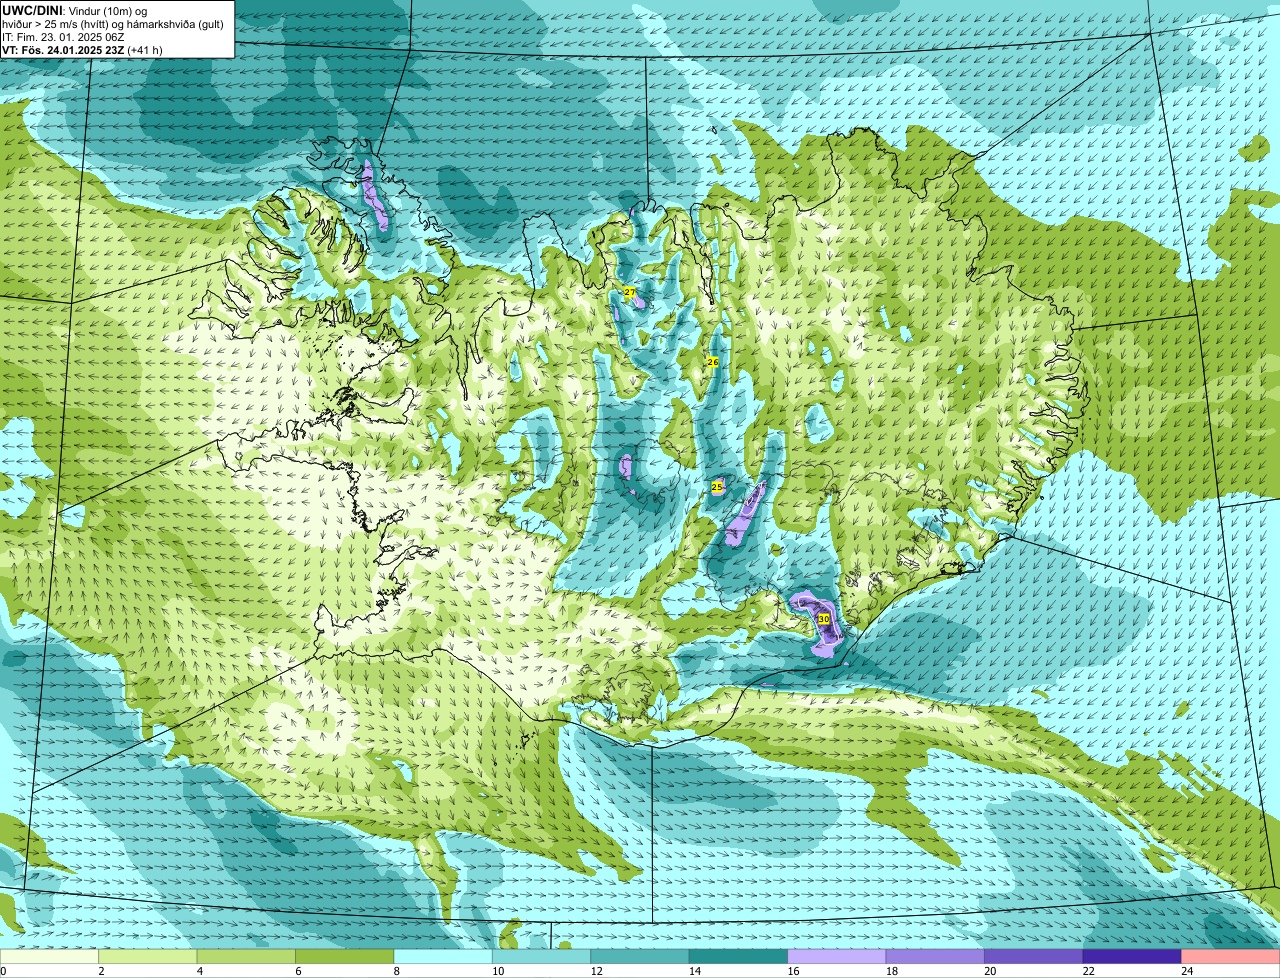Image resolution: width=1280 pixels, height=978 pixels.
Task: Click the legend tick label 22
Action: 1088,970
